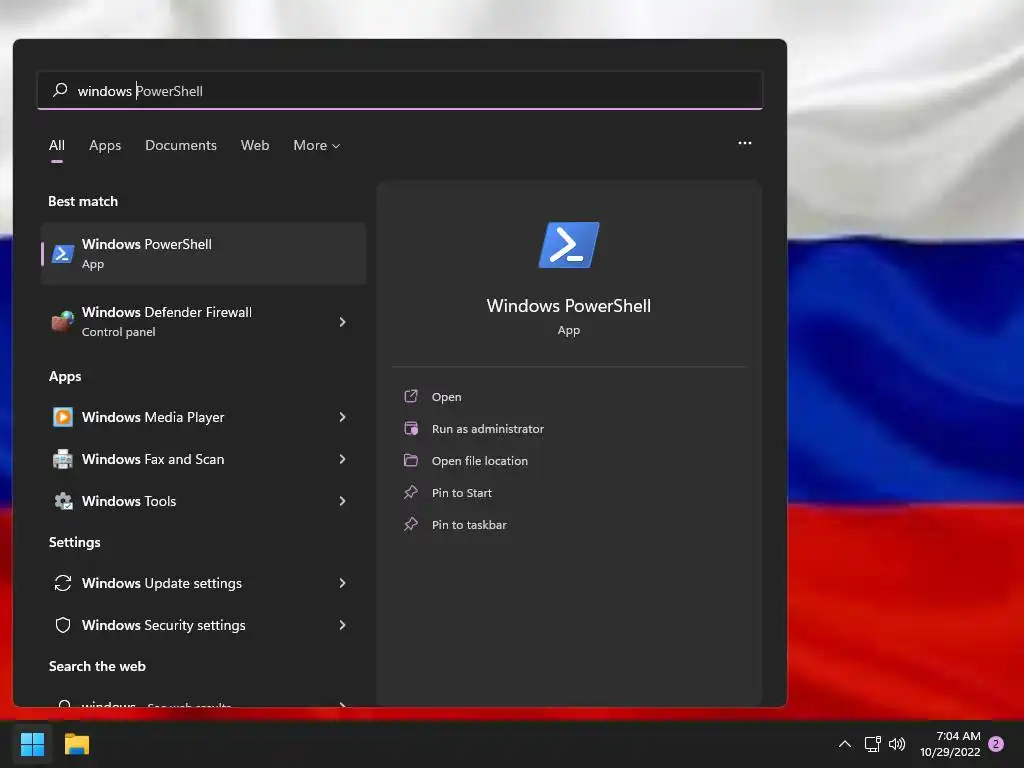Expand Windows Media Player chevron
1024x768 pixels.
342,417
